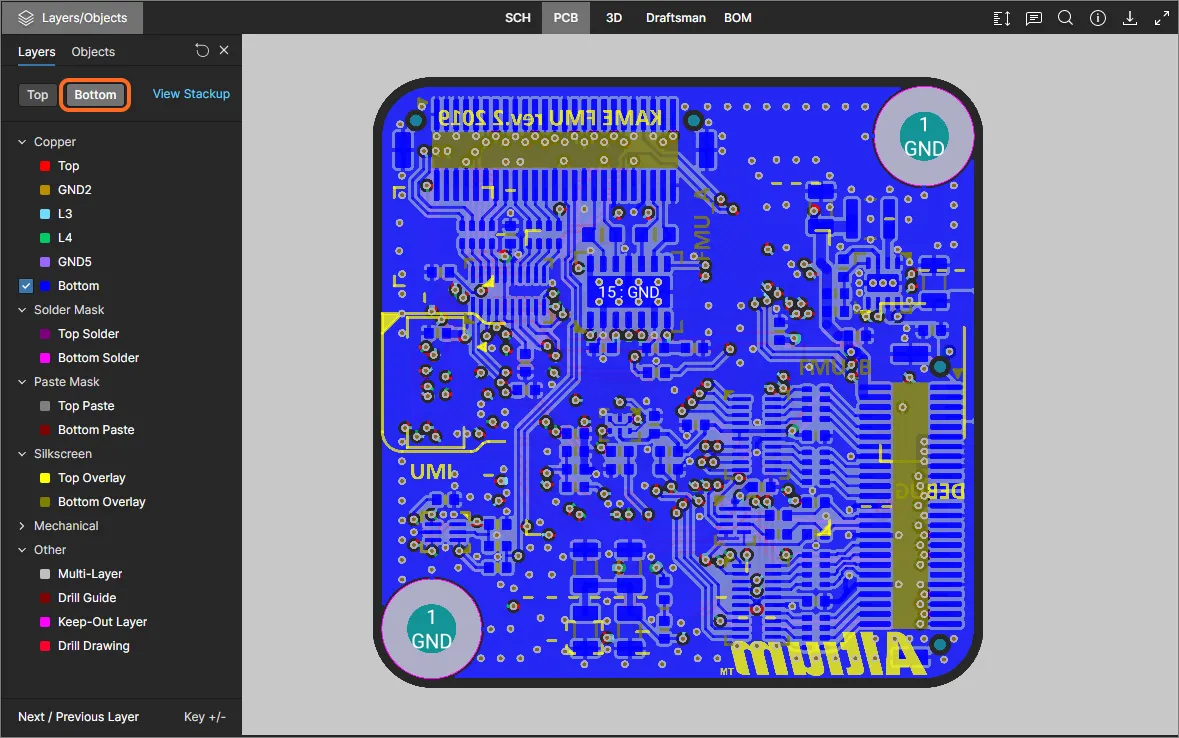Open the BOM tab

click(x=738, y=18)
